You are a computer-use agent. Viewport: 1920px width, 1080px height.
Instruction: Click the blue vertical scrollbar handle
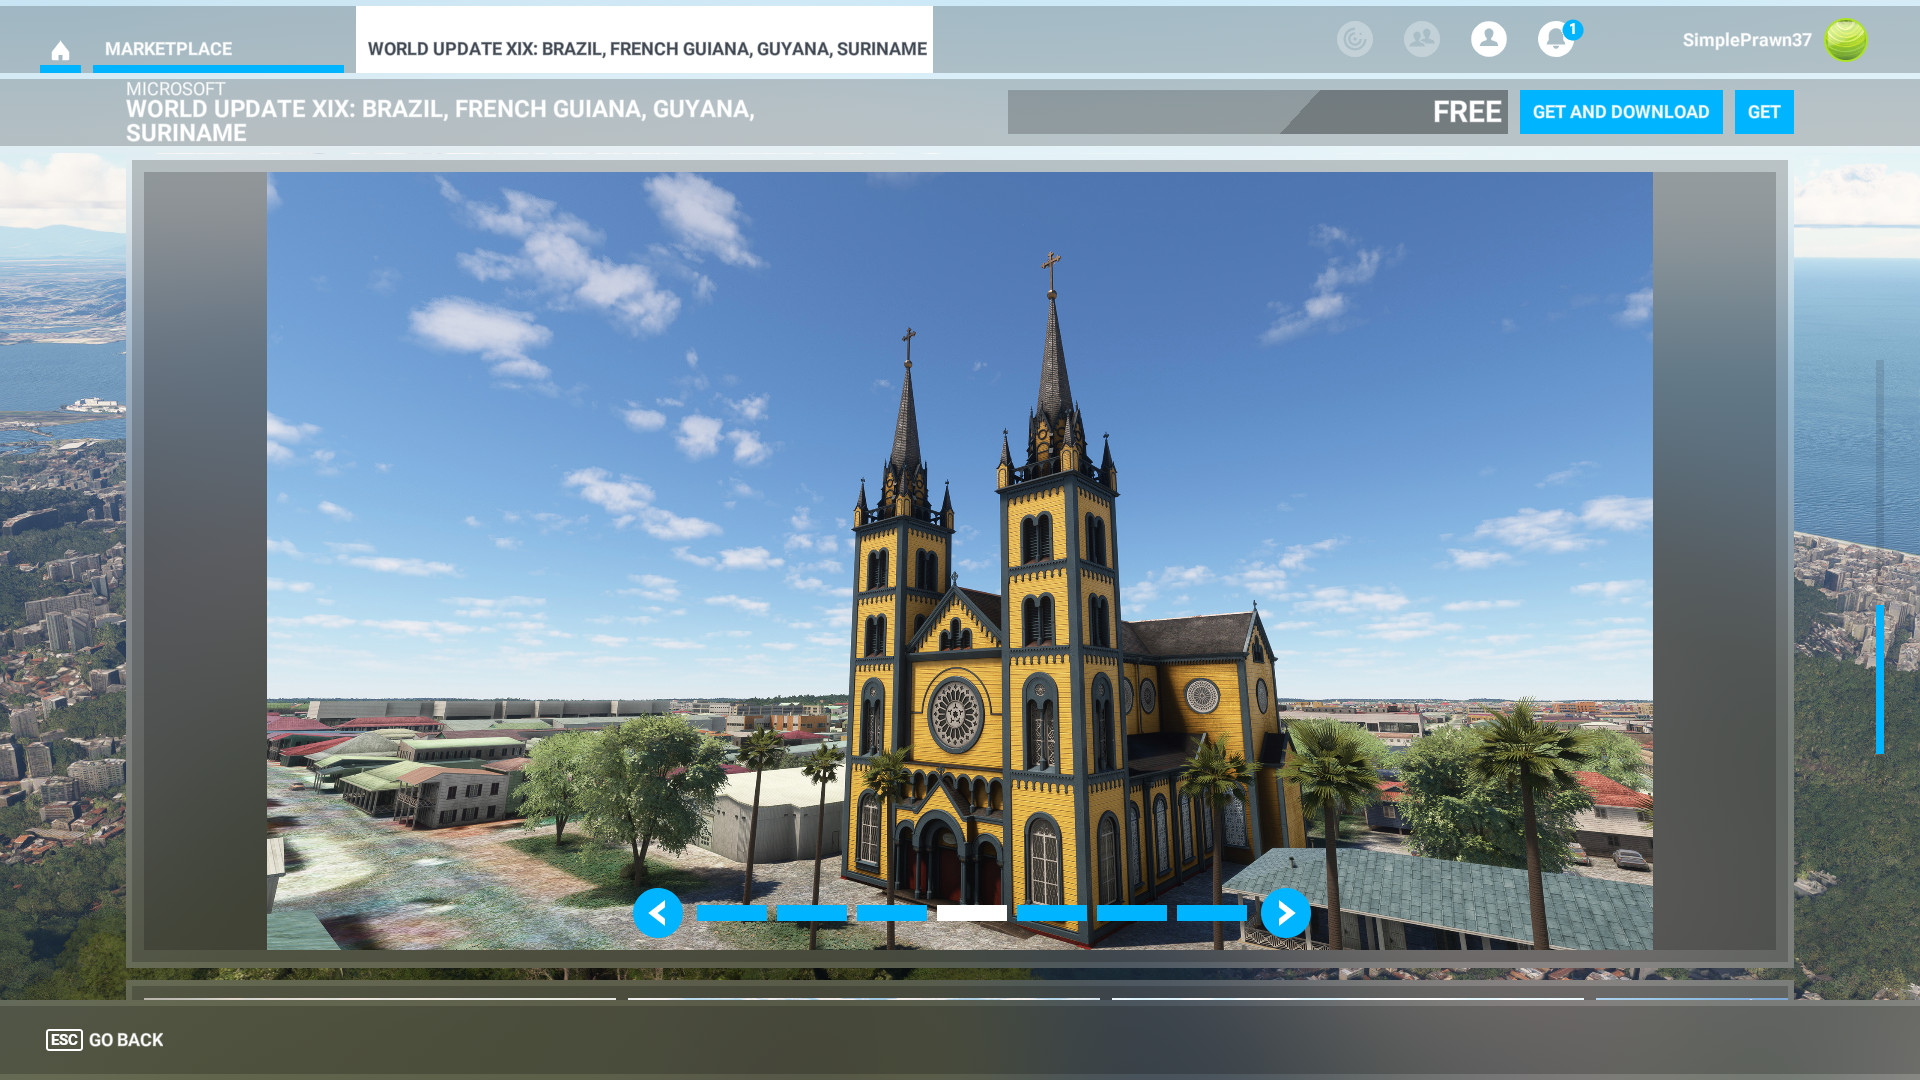tap(1880, 679)
